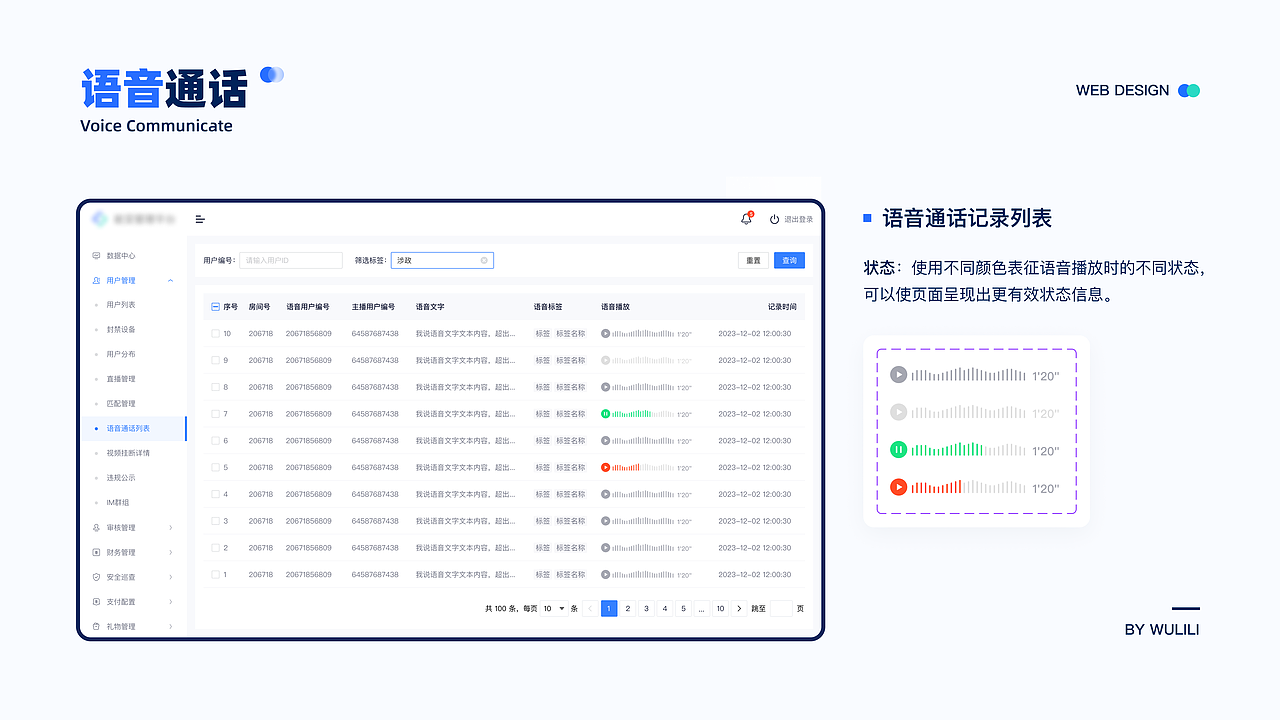This screenshot has width=1280, height=720.
Task: Collapse the 用户管理 menu chevron
Action: pos(171,281)
